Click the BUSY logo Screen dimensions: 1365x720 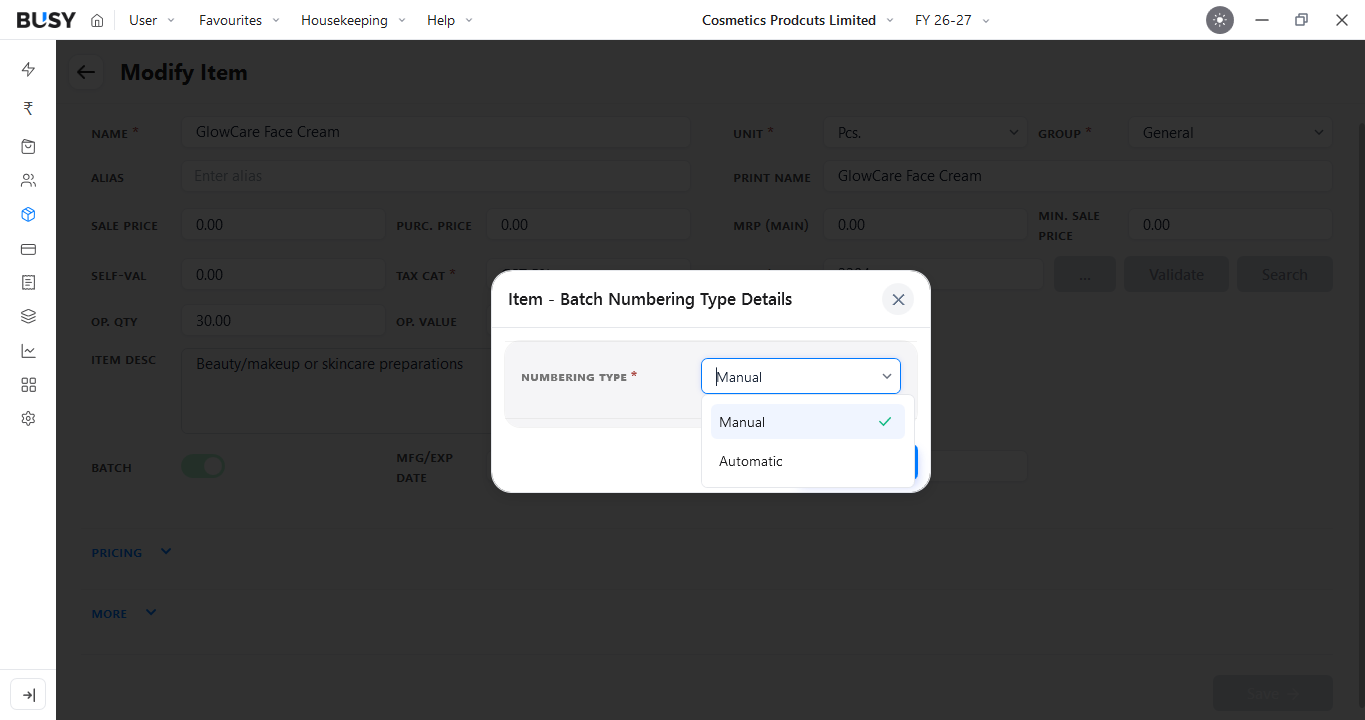(46, 20)
